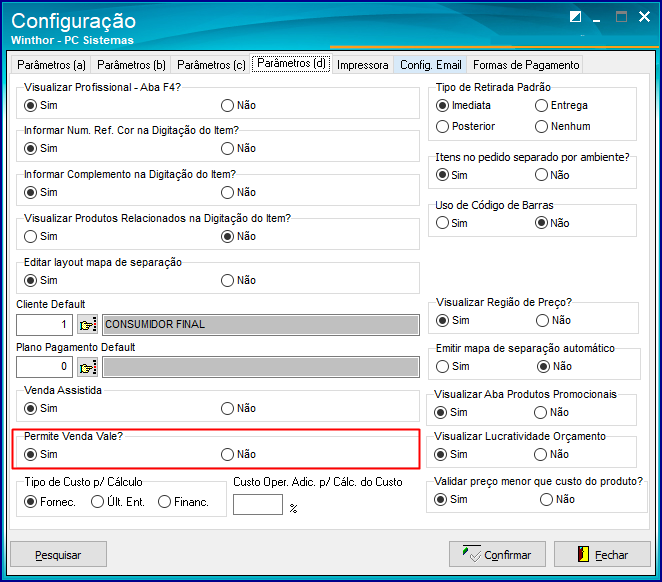Viewport: 662px width, 582px height.
Task: Choose Financ. cost type for calculation
Action: point(184,502)
